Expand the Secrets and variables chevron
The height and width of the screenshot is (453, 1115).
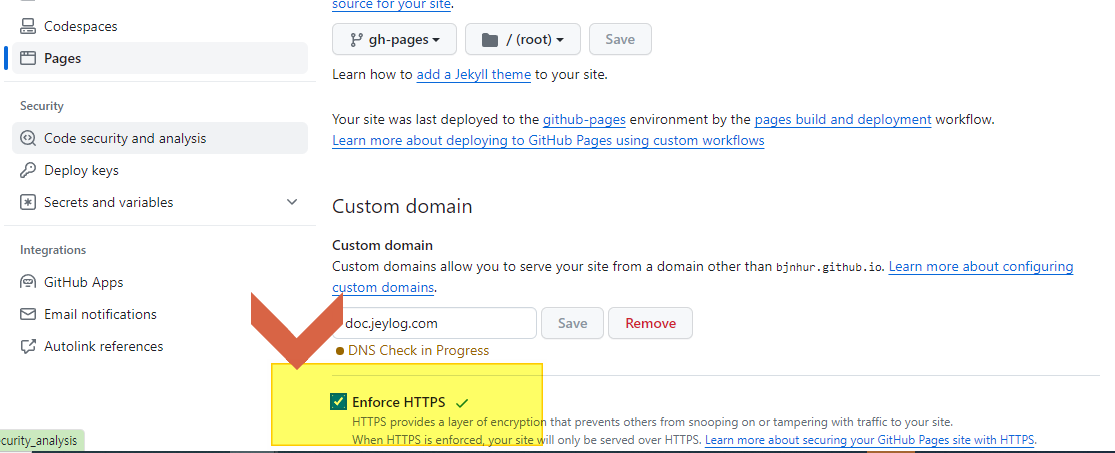coord(292,202)
